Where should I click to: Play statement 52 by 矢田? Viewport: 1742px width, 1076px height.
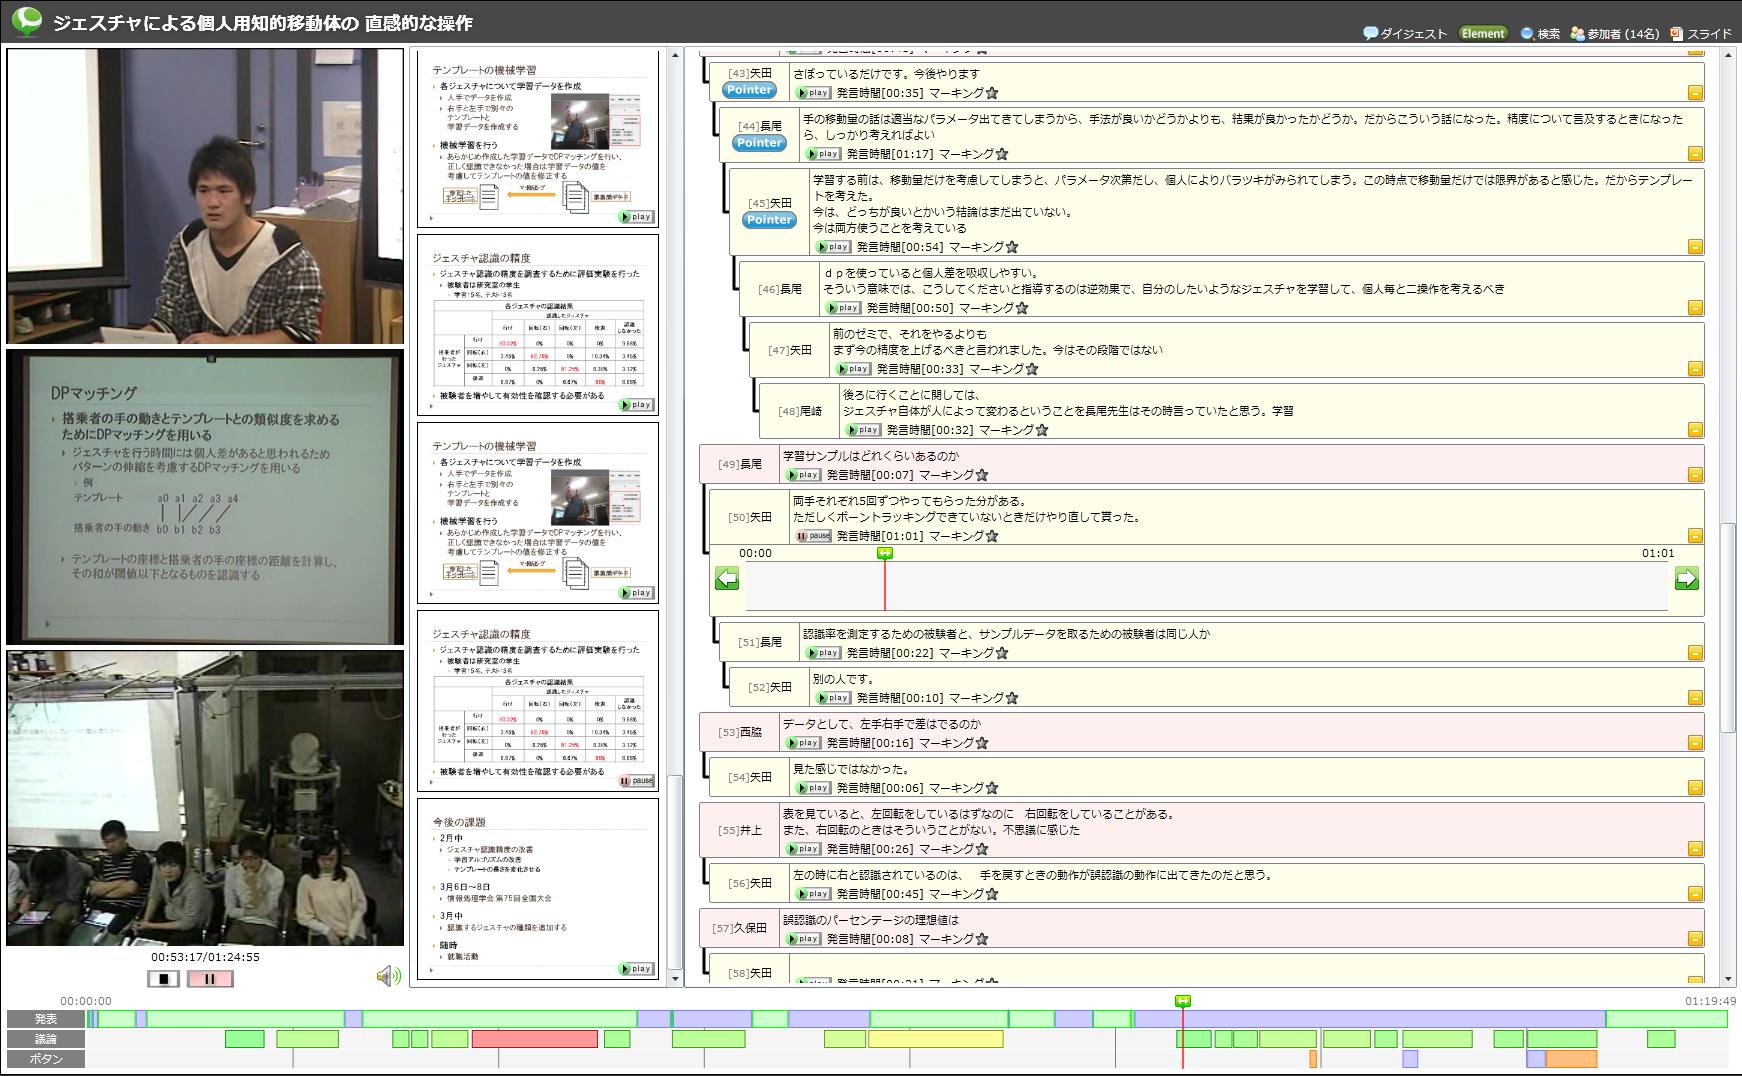coord(833,698)
